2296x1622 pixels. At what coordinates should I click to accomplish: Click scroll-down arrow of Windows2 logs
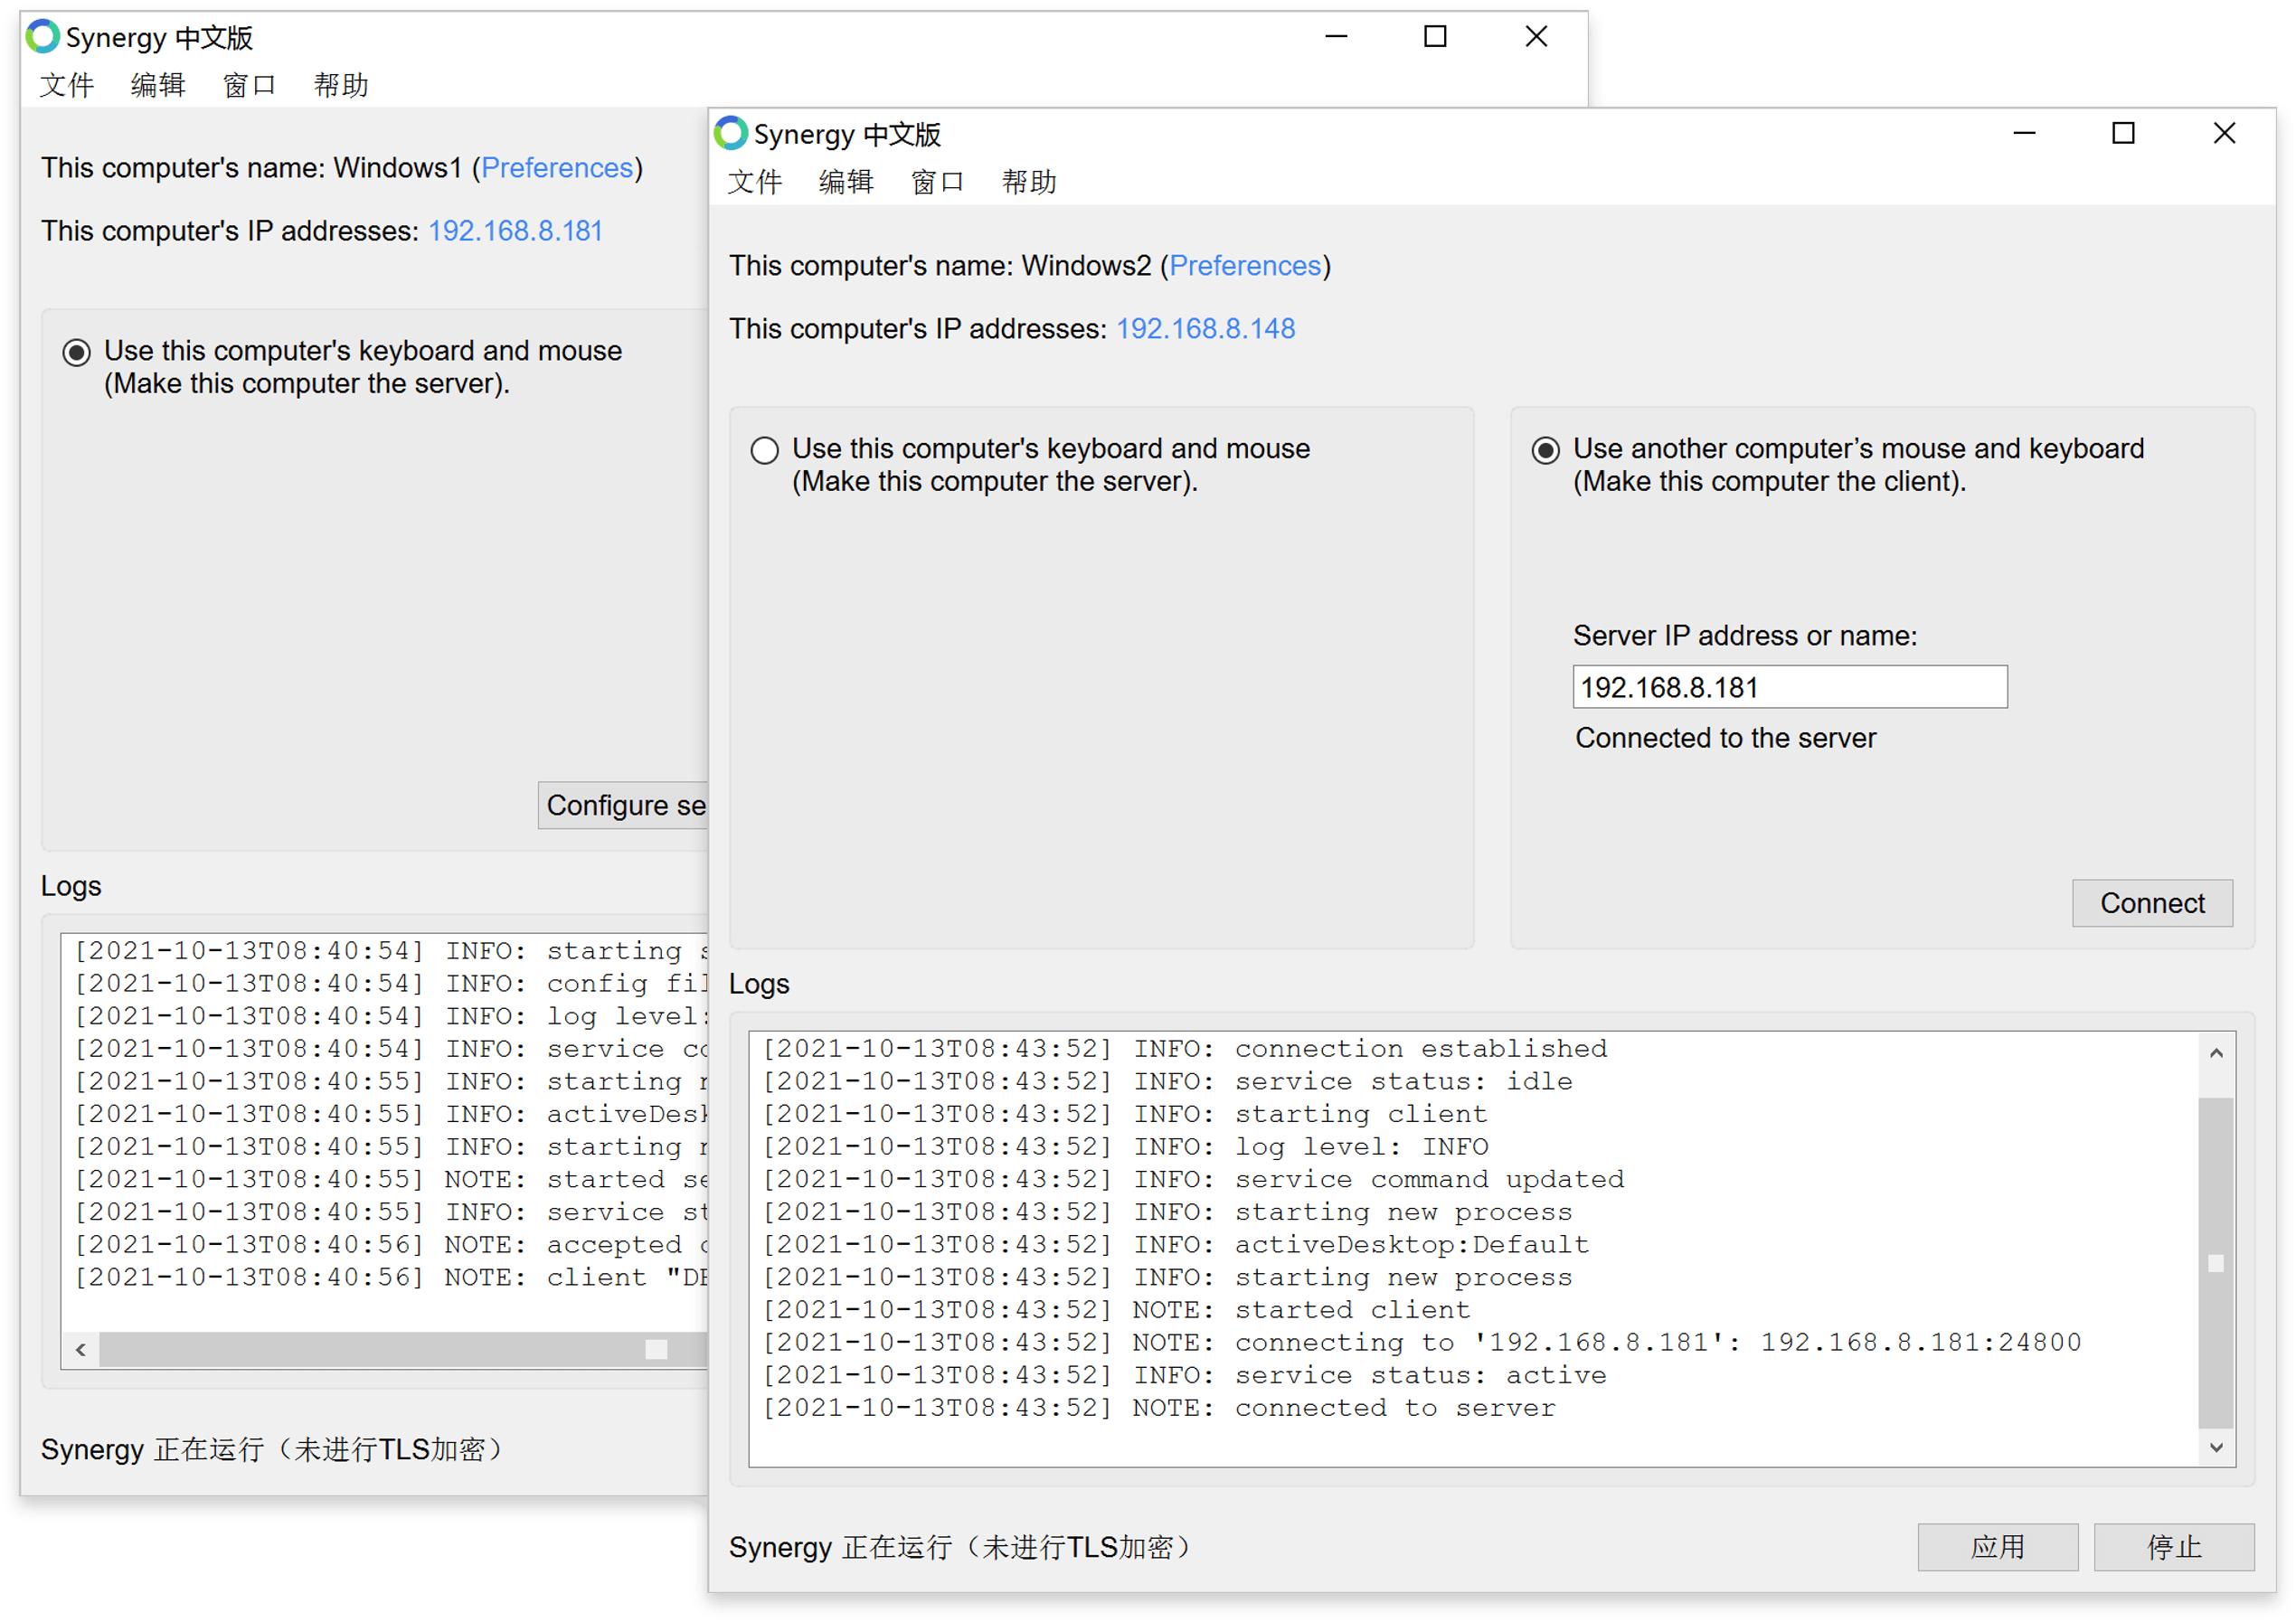click(2216, 1448)
